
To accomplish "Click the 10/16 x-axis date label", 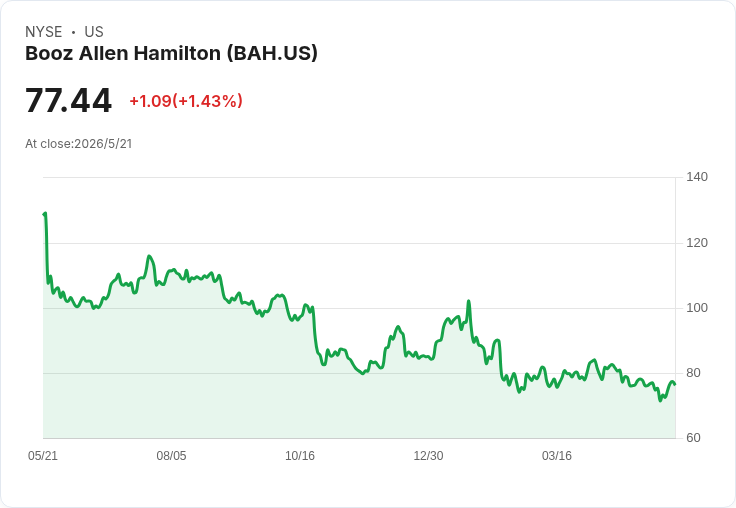I will pyautogui.click(x=300, y=456).
